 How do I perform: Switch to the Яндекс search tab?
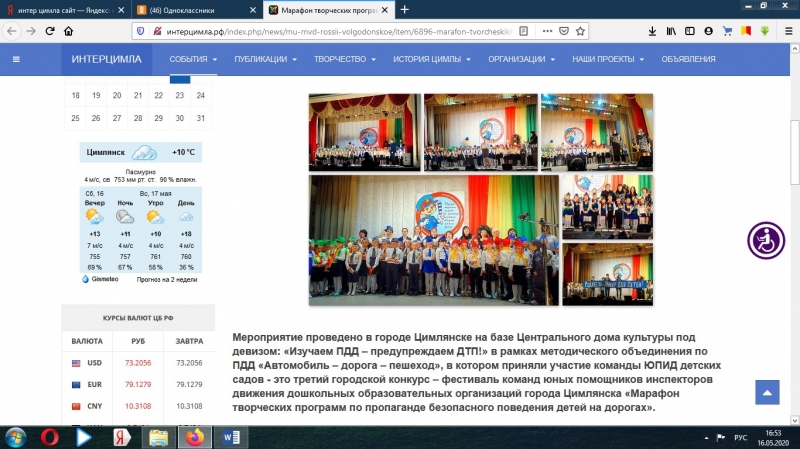[x=65, y=10]
